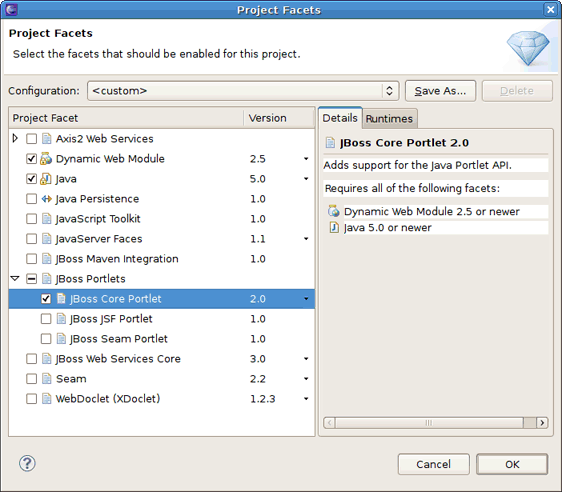The width and height of the screenshot is (562, 492).
Task: Click the help question mark icon
Action: click(x=27, y=463)
